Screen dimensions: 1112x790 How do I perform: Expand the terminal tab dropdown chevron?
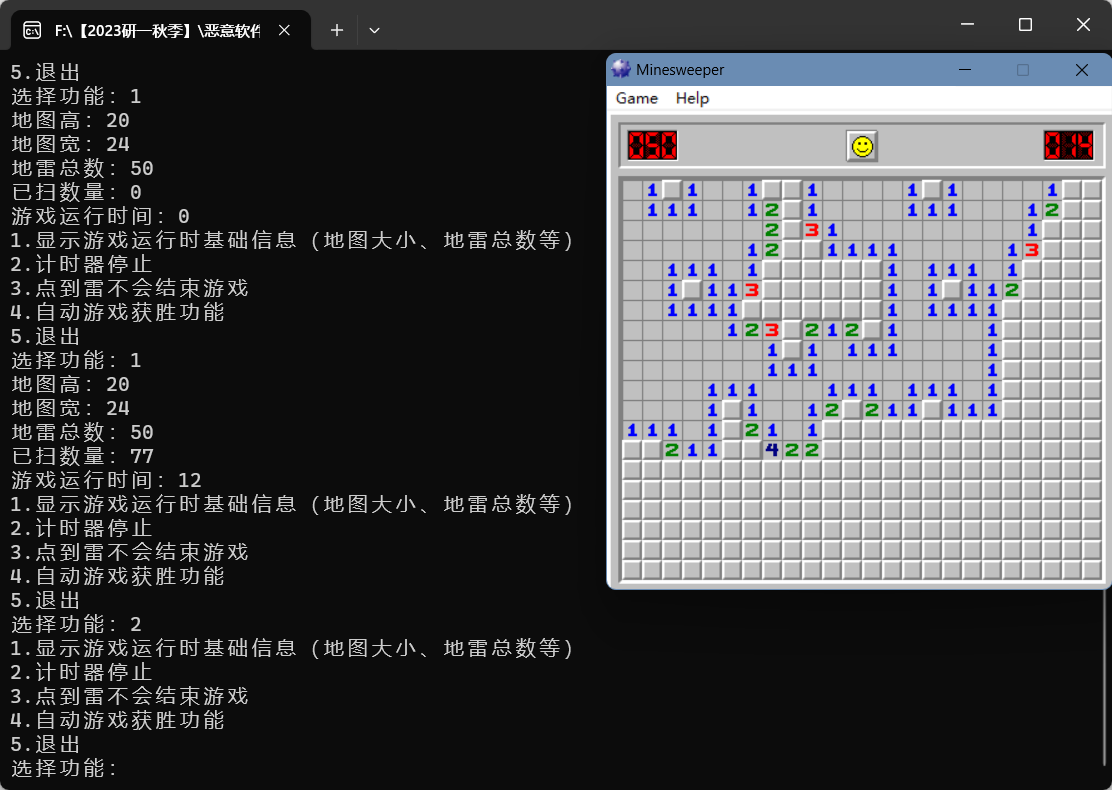click(374, 30)
